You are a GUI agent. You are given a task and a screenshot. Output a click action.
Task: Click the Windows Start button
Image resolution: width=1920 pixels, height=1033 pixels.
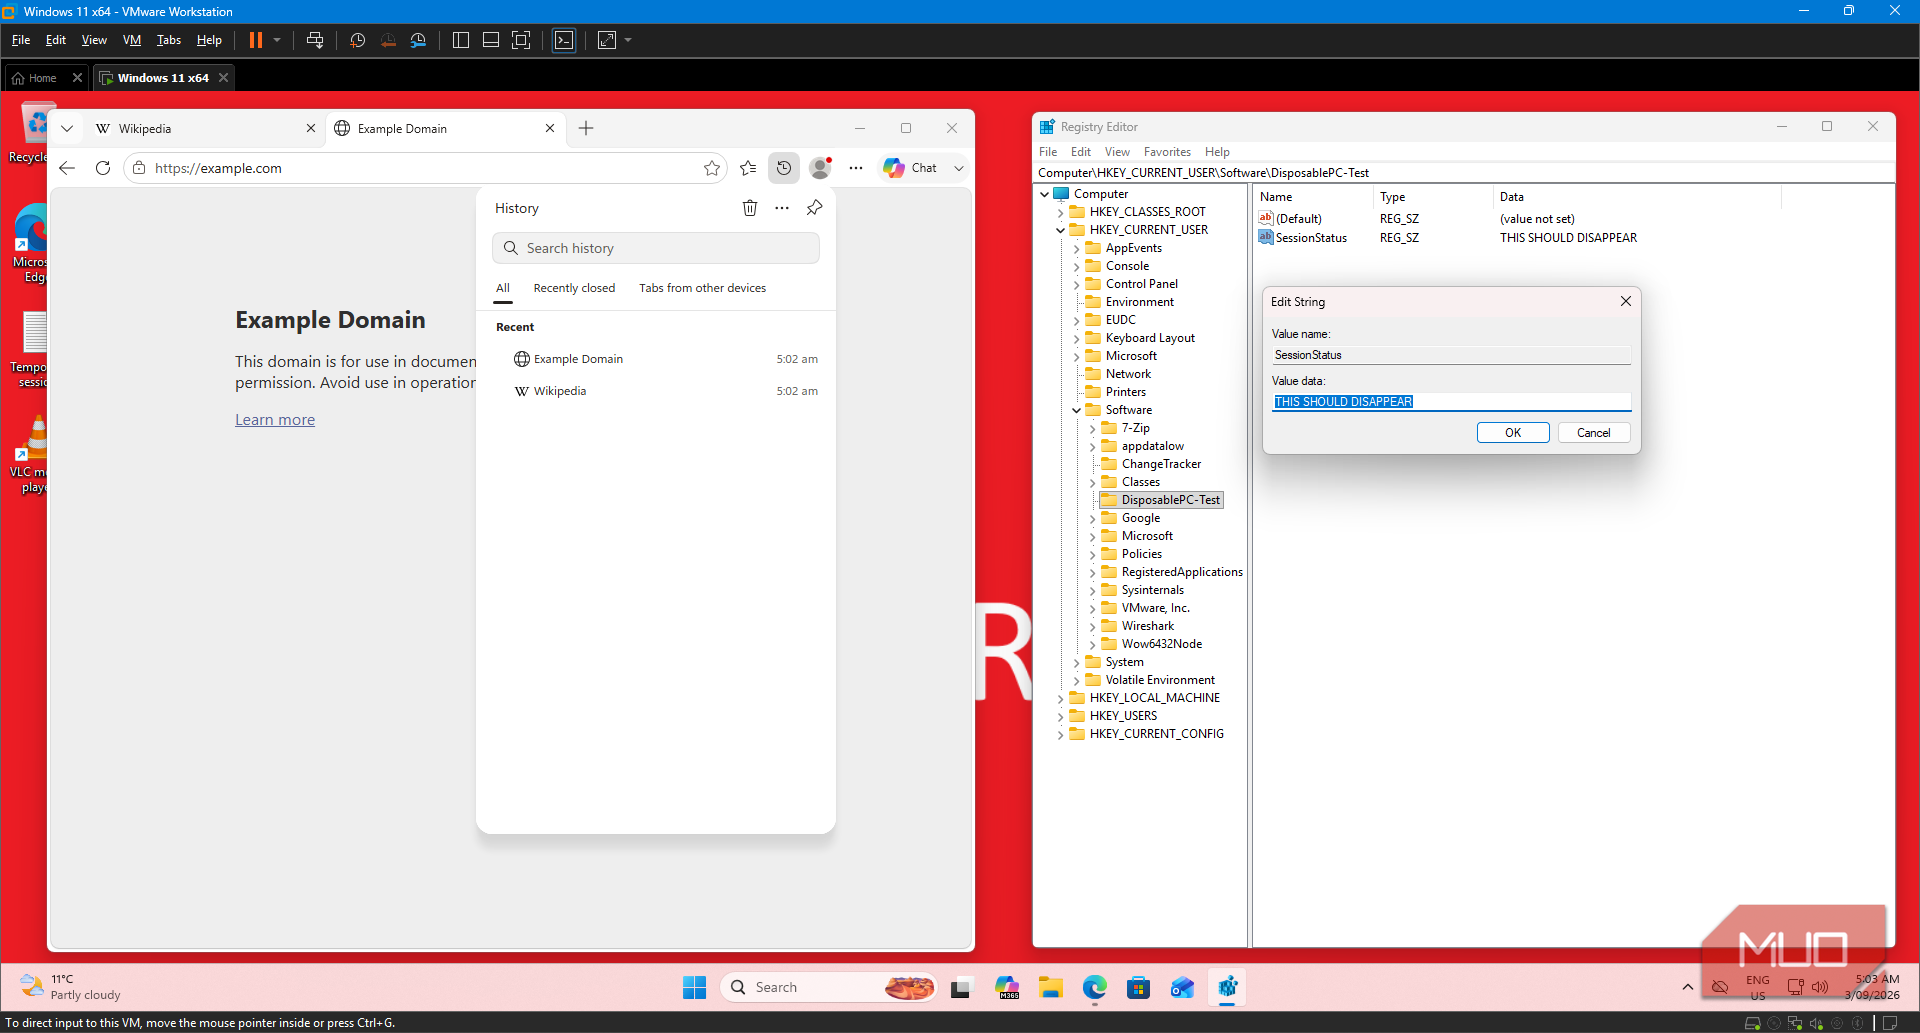click(x=694, y=988)
